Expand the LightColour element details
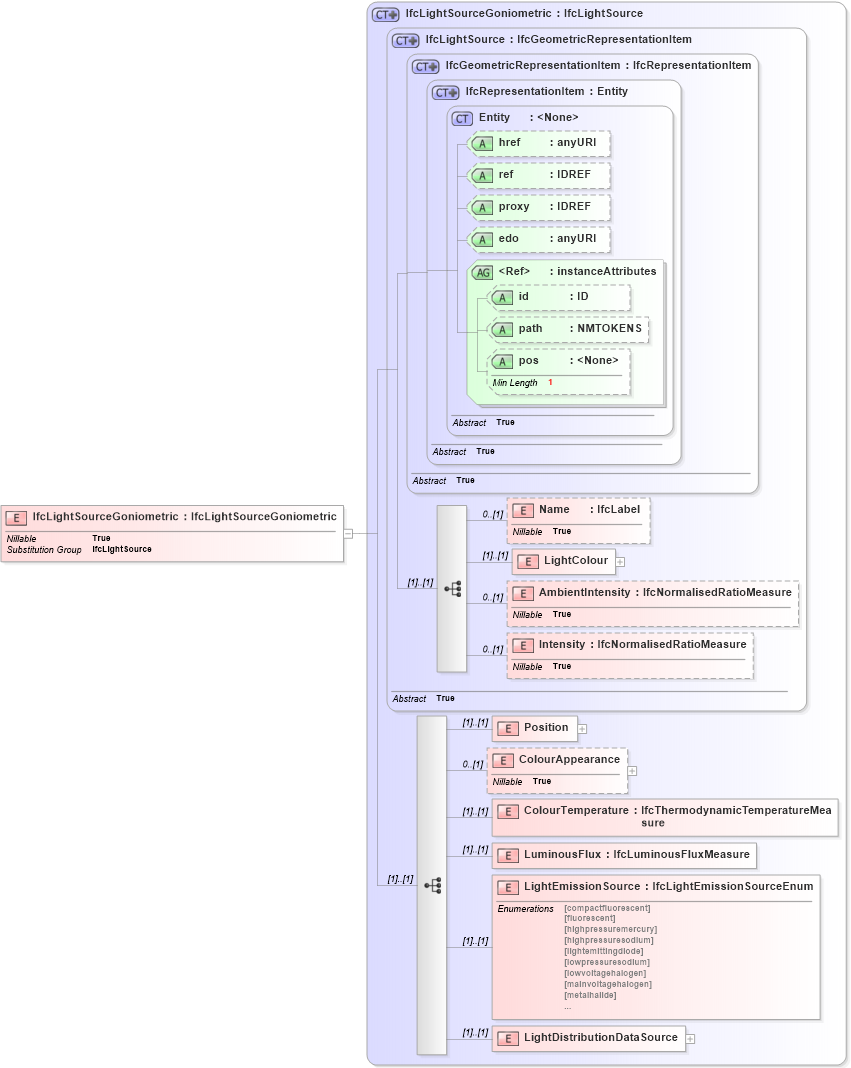 pos(620,562)
